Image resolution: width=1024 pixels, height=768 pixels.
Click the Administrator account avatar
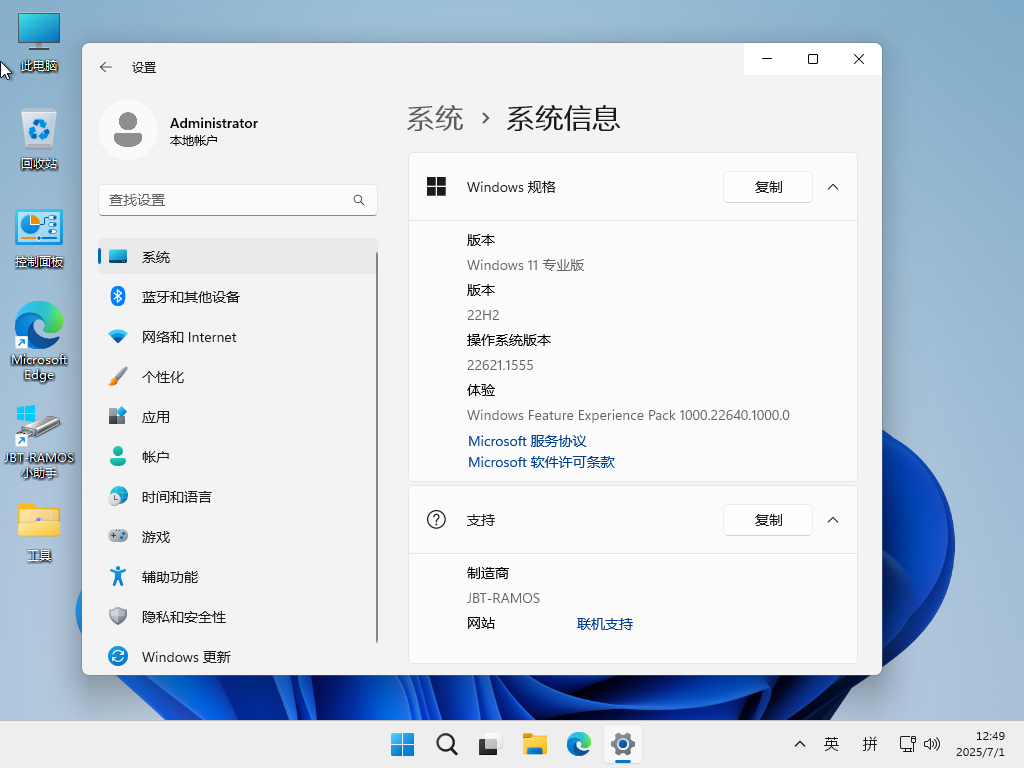coord(128,130)
